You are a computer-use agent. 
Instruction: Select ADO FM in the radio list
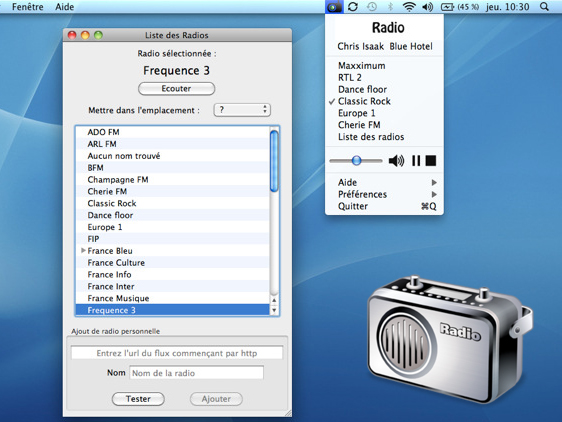coord(173,132)
